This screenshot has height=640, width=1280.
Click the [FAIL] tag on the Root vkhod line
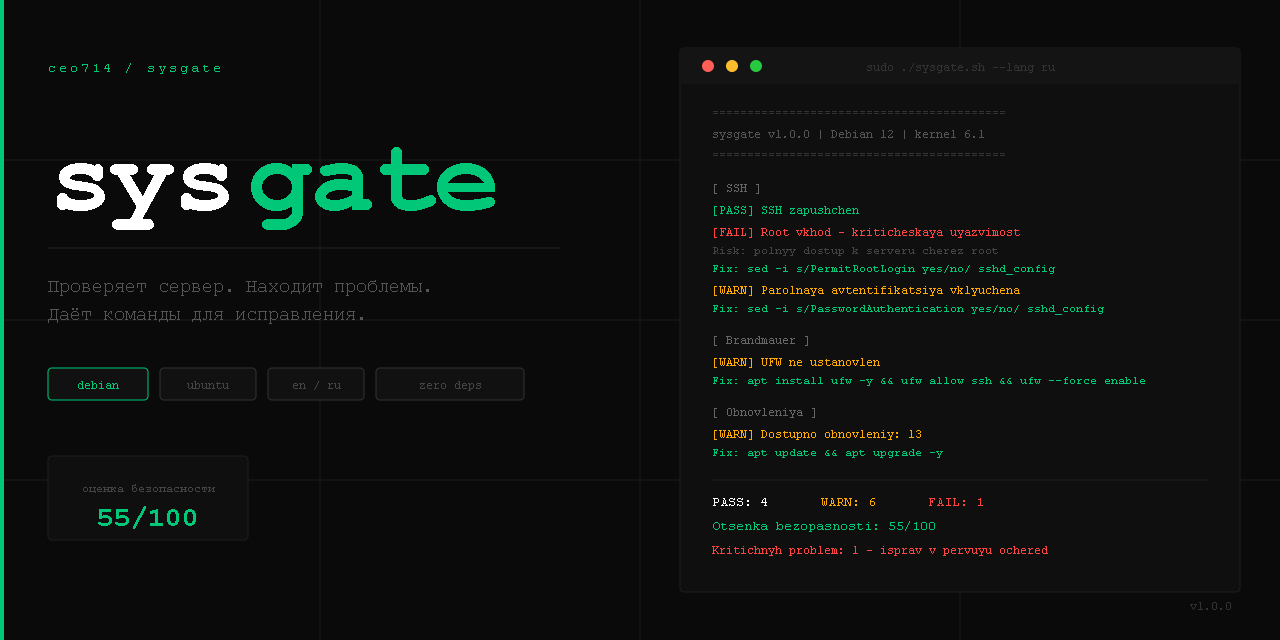click(x=733, y=232)
